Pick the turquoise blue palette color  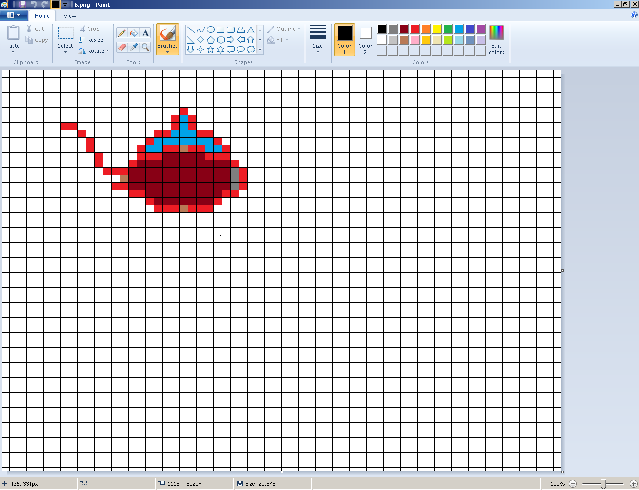tap(459, 29)
